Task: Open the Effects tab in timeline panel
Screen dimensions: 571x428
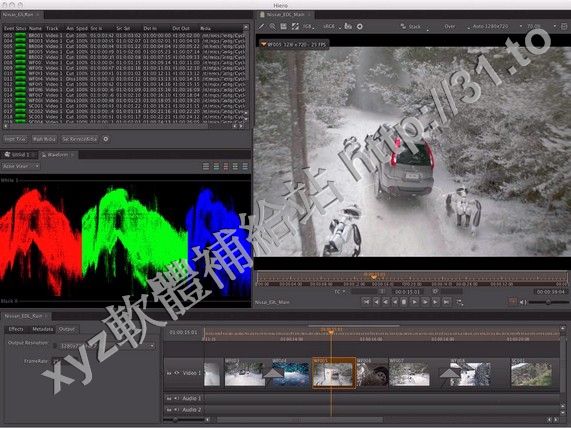Action: 16,329
